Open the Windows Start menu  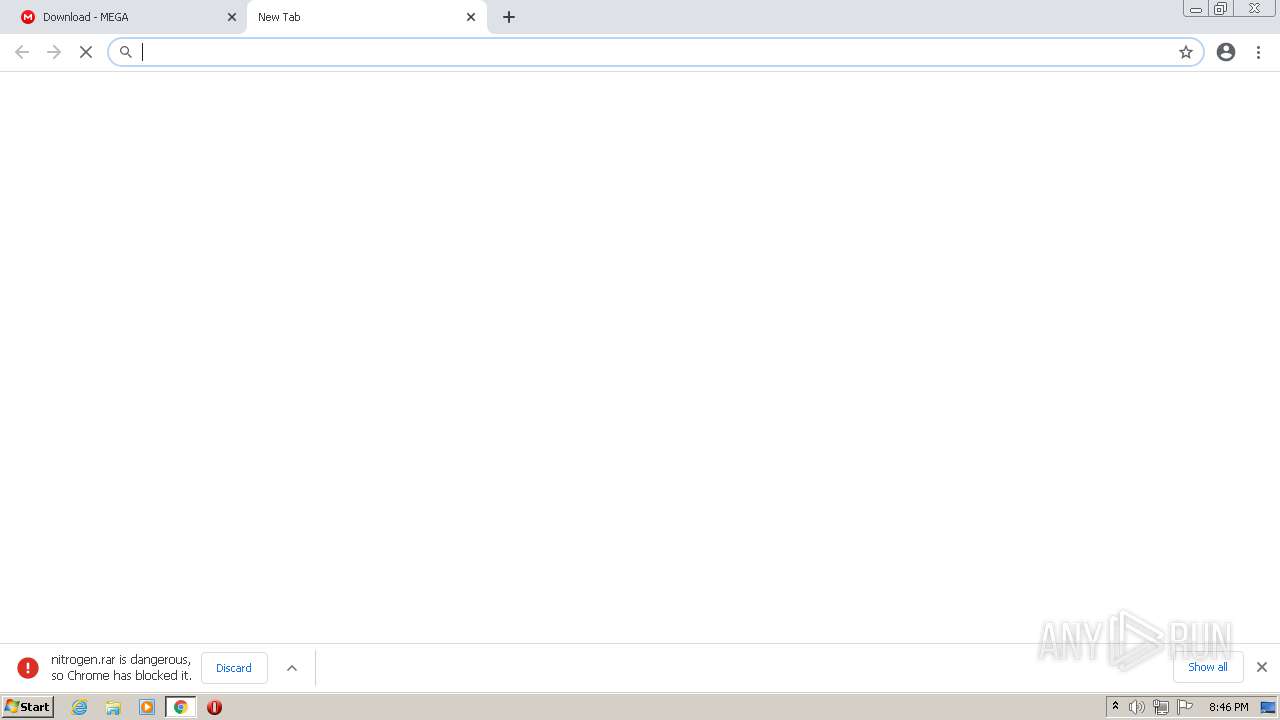click(x=27, y=707)
